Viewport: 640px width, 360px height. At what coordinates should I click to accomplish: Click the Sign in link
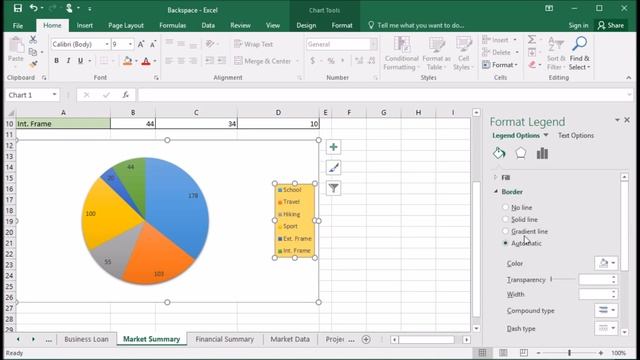(x=578, y=25)
